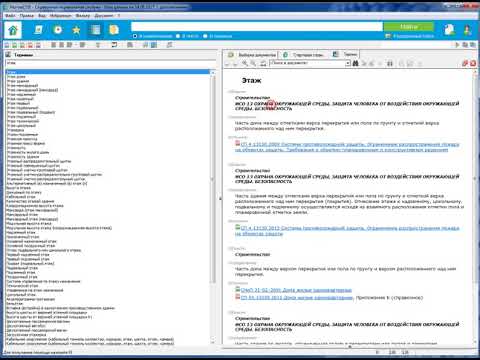Open the favorites star icon in the blue toolbar
Screen dimensions: 480x360
click(x=76, y=30)
